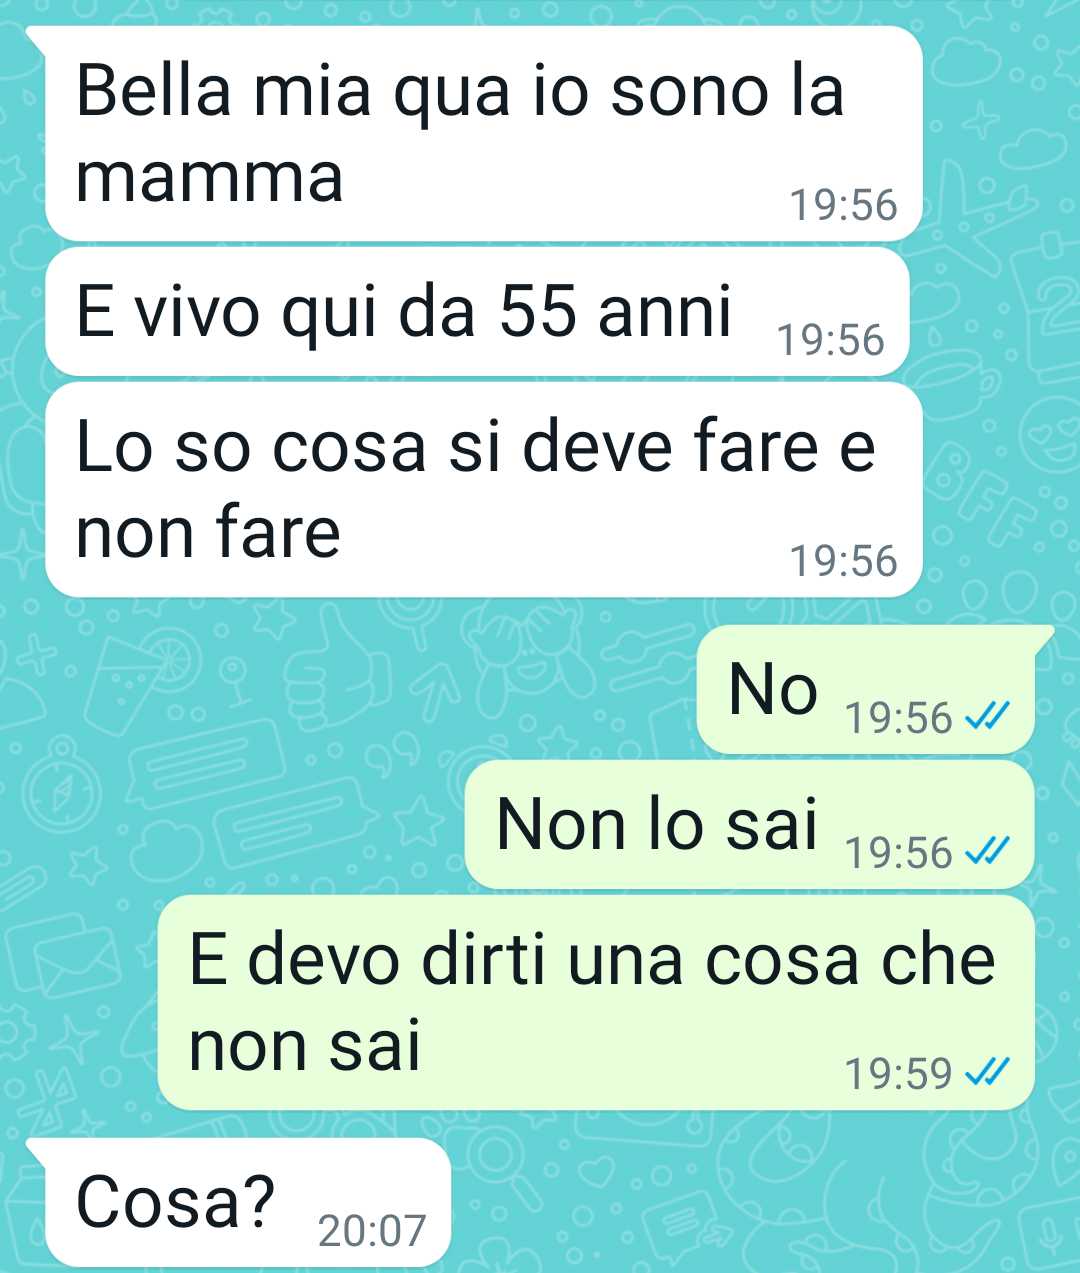Tap the 'Bella mia qua io sono la mamma' message

coord(483,133)
